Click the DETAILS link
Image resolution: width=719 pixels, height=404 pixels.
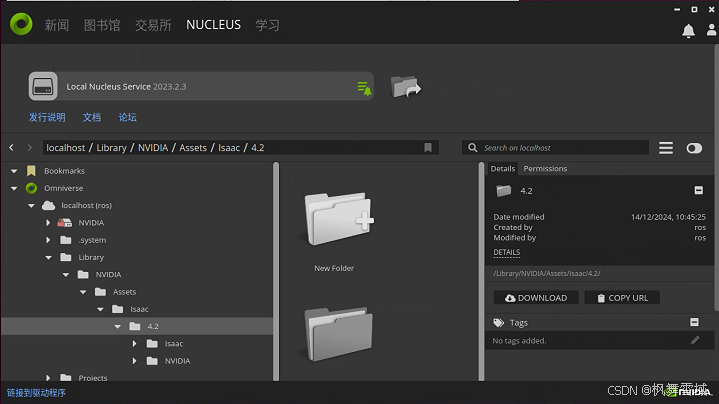point(506,252)
